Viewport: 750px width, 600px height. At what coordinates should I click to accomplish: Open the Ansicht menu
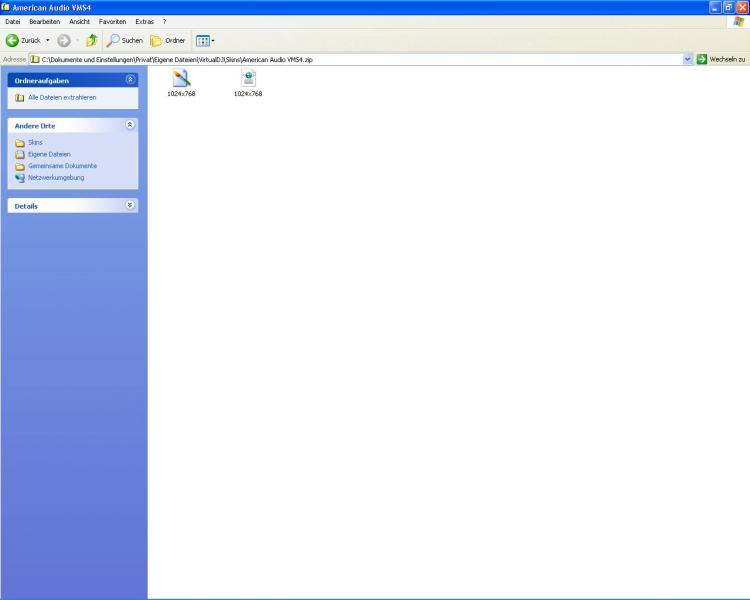click(x=79, y=22)
